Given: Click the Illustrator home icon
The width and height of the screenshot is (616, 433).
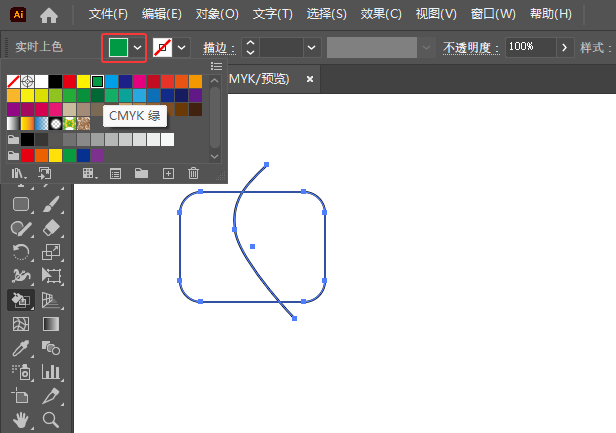Looking at the screenshot, I should pyautogui.click(x=49, y=15).
